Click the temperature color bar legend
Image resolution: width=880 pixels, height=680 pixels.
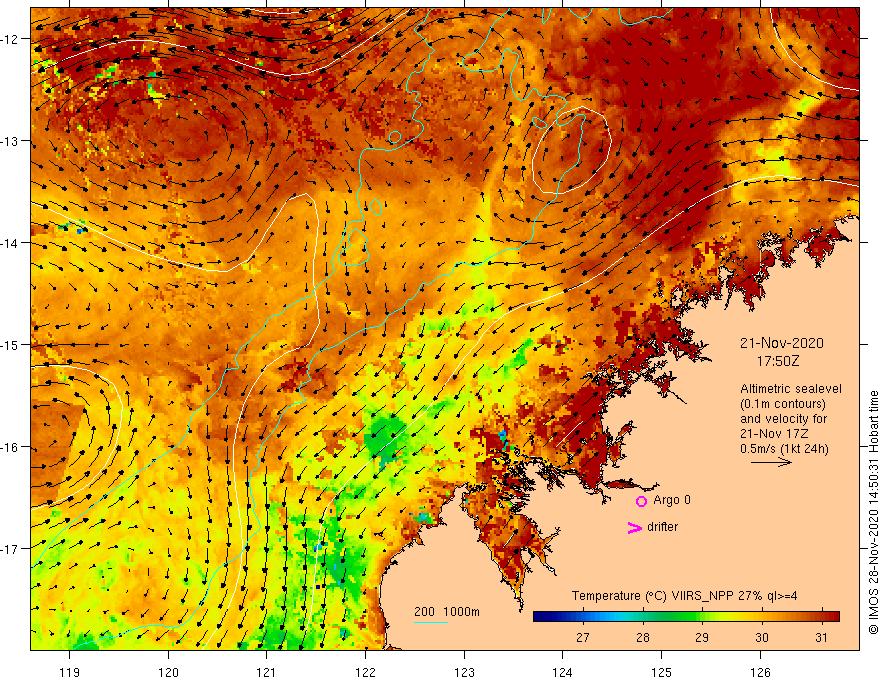click(x=686, y=617)
